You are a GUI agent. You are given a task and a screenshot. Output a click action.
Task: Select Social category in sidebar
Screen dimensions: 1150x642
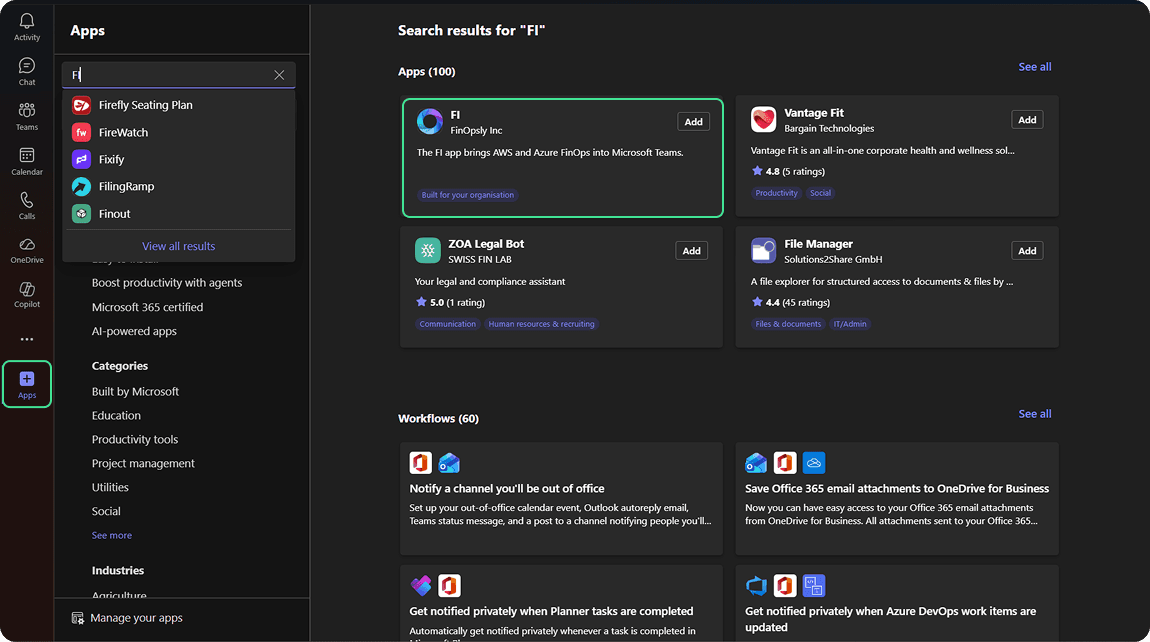106,511
